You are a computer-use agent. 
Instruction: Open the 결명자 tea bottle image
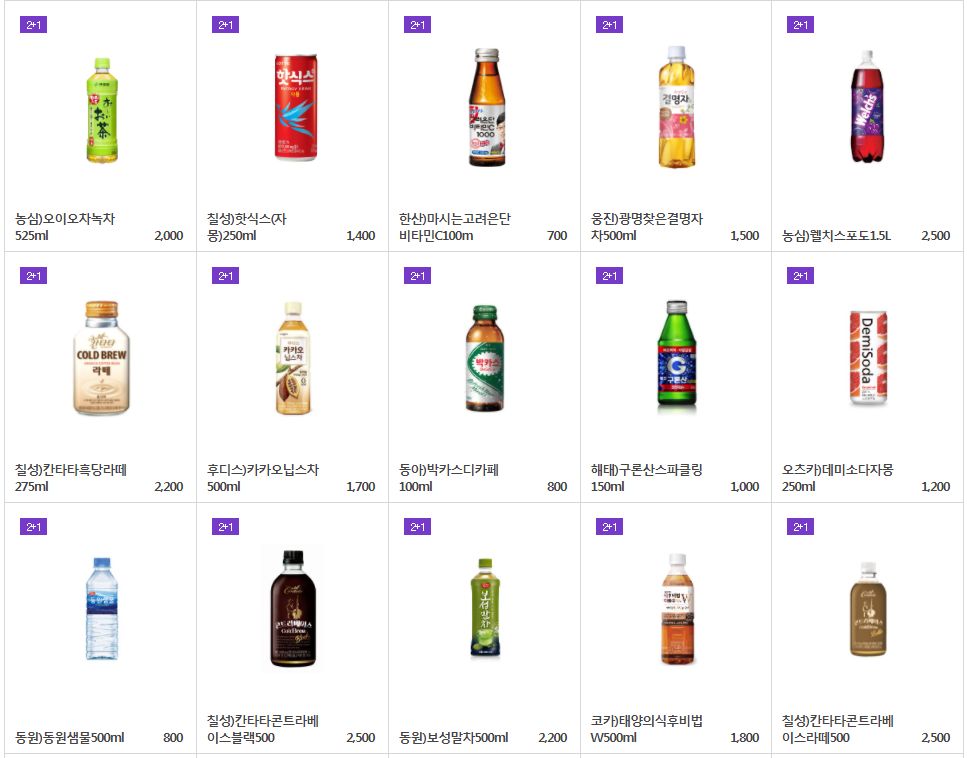[x=677, y=107]
